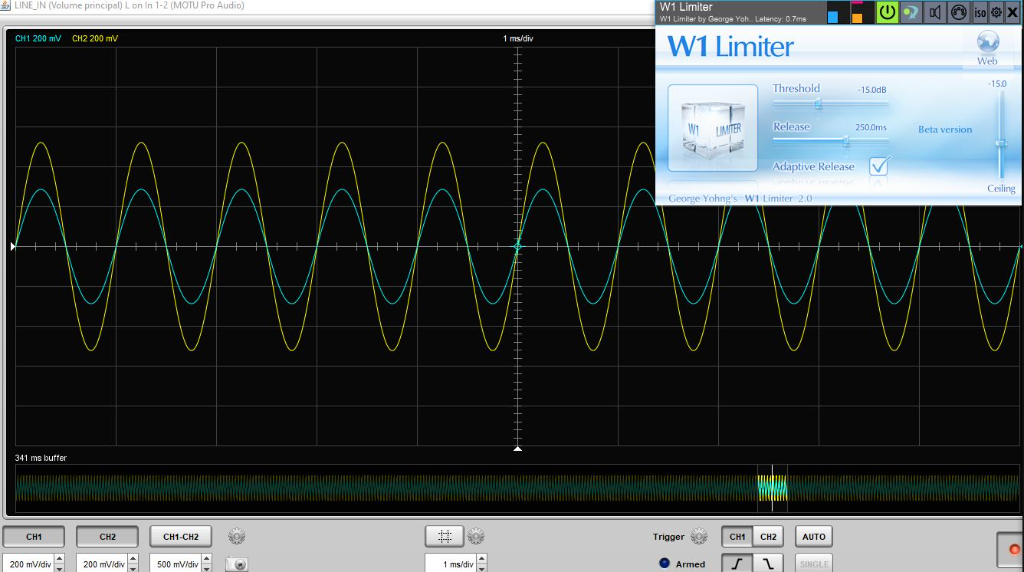Open plugin settings gear icon
The height and width of the screenshot is (572, 1024).
pyautogui.click(x=996, y=12)
